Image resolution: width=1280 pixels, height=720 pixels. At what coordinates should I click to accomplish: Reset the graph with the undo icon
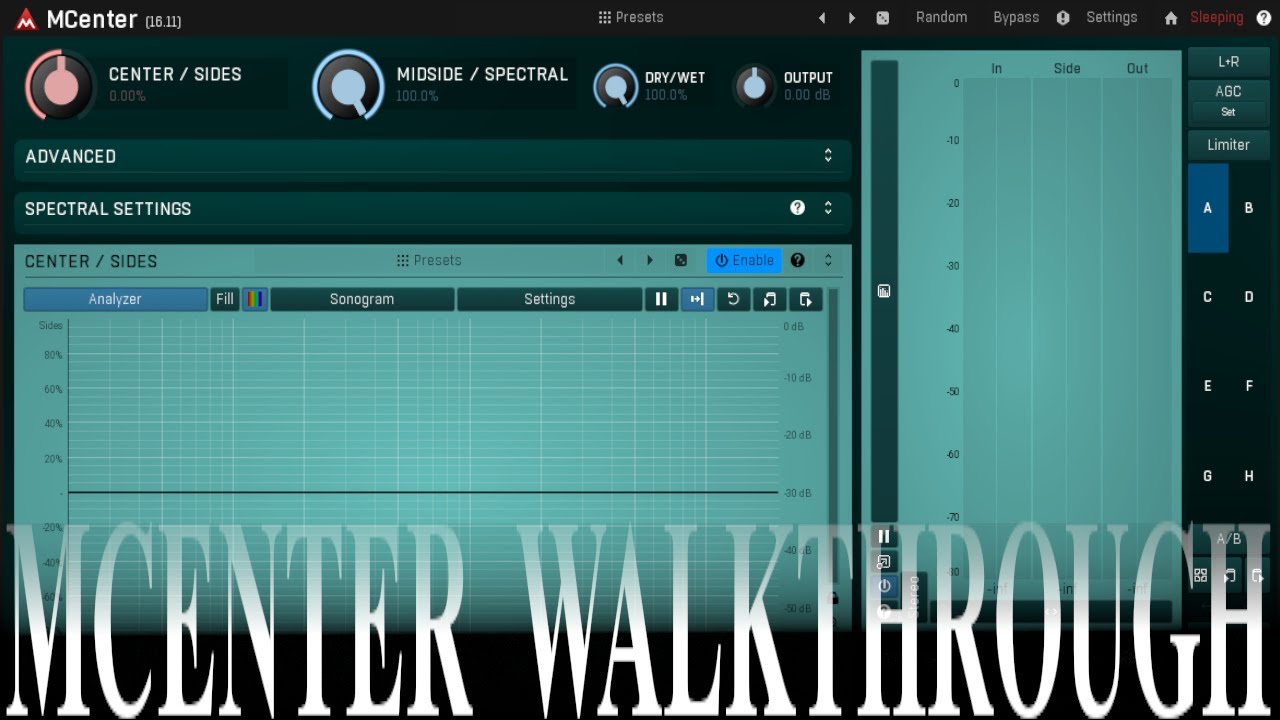733,299
